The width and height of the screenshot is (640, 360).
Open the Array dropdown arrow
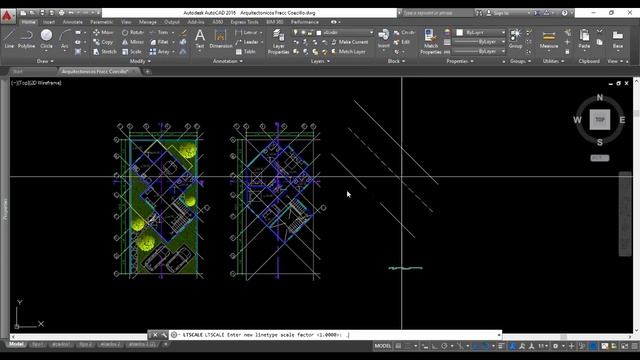pyautogui.click(x=173, y=52)
